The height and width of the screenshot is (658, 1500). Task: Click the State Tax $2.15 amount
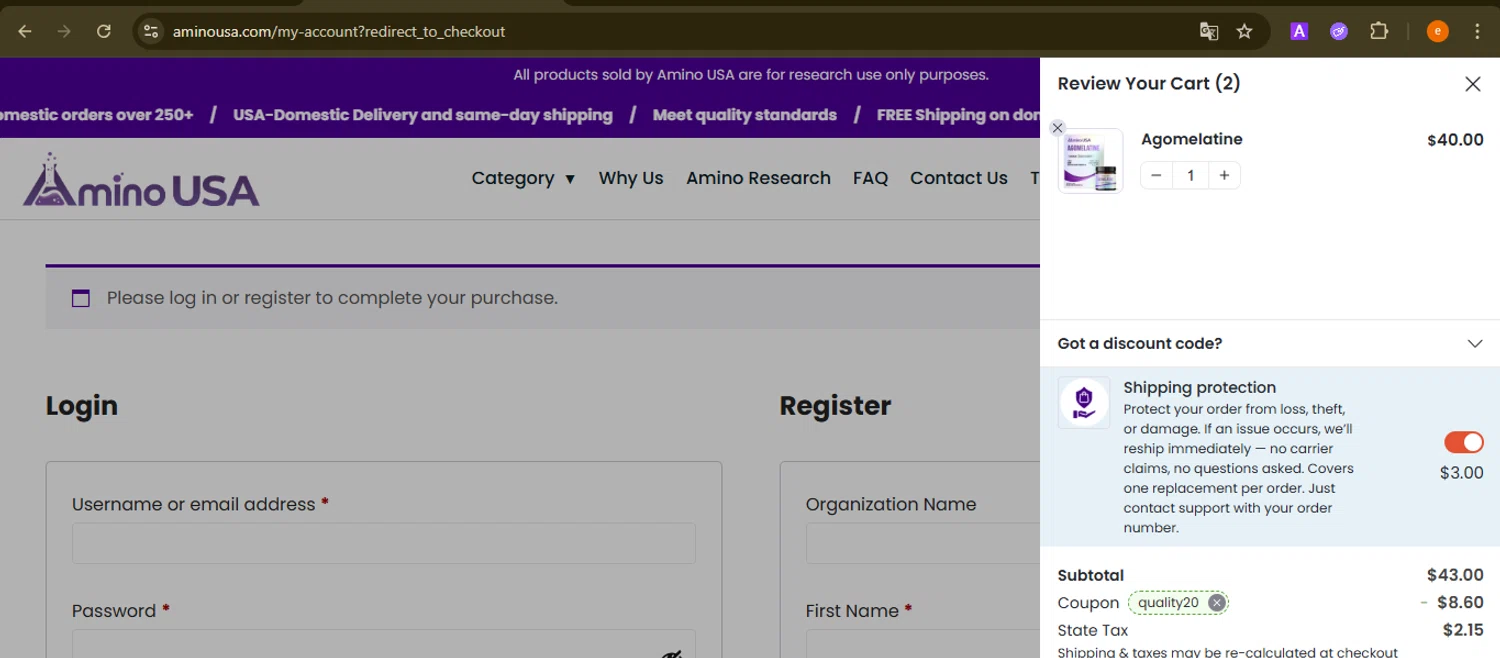(1463, 630)
